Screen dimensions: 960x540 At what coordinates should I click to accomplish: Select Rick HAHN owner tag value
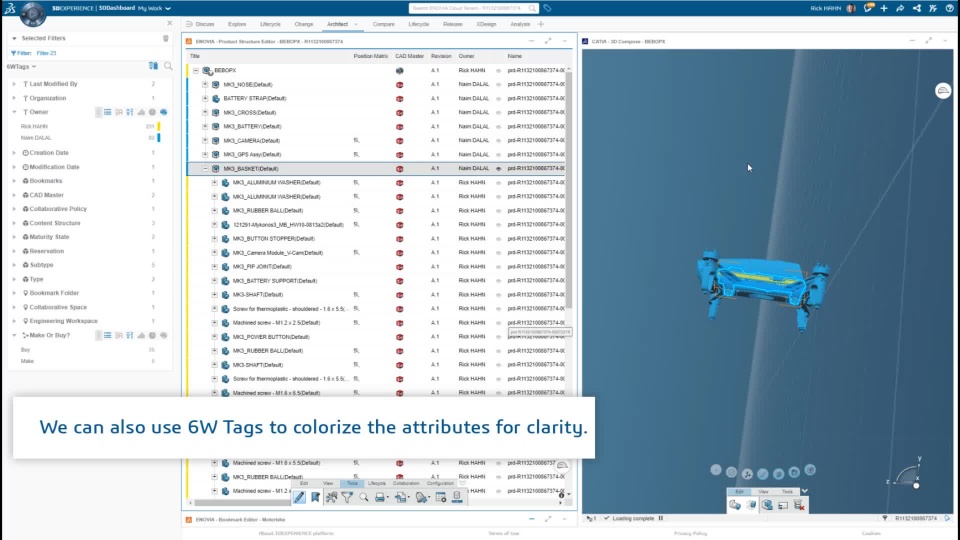tap(34, 126)
